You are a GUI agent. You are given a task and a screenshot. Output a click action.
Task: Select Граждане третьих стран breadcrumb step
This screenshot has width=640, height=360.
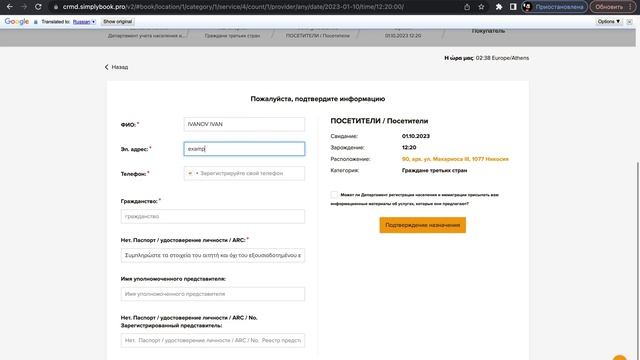pos(232,36)
